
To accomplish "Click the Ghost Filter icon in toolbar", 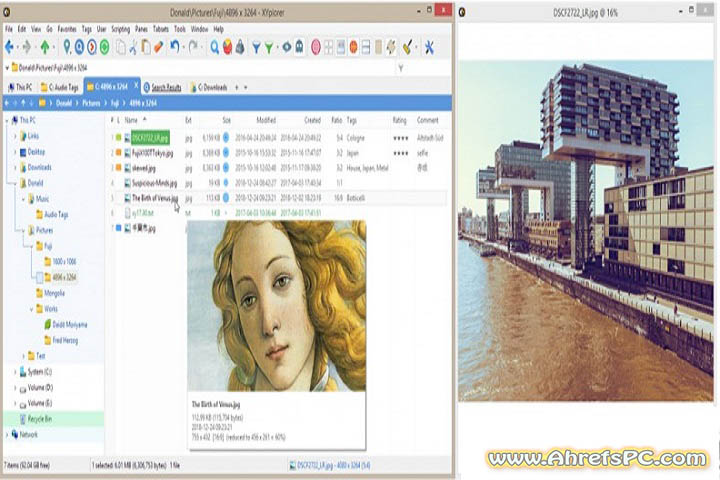I will [x=299, y=47].
